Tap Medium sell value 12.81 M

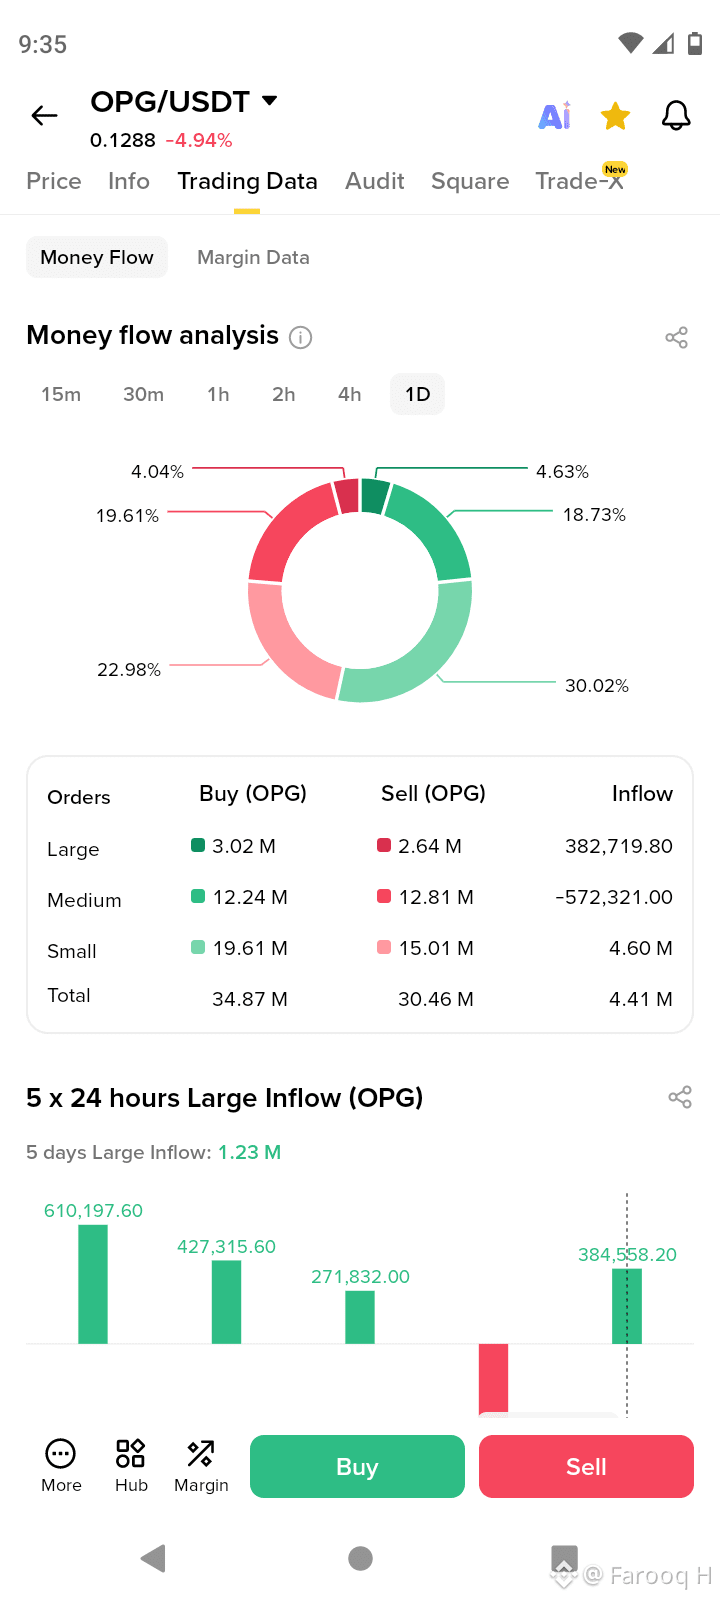pyautogui.click(x=436, y=897)
